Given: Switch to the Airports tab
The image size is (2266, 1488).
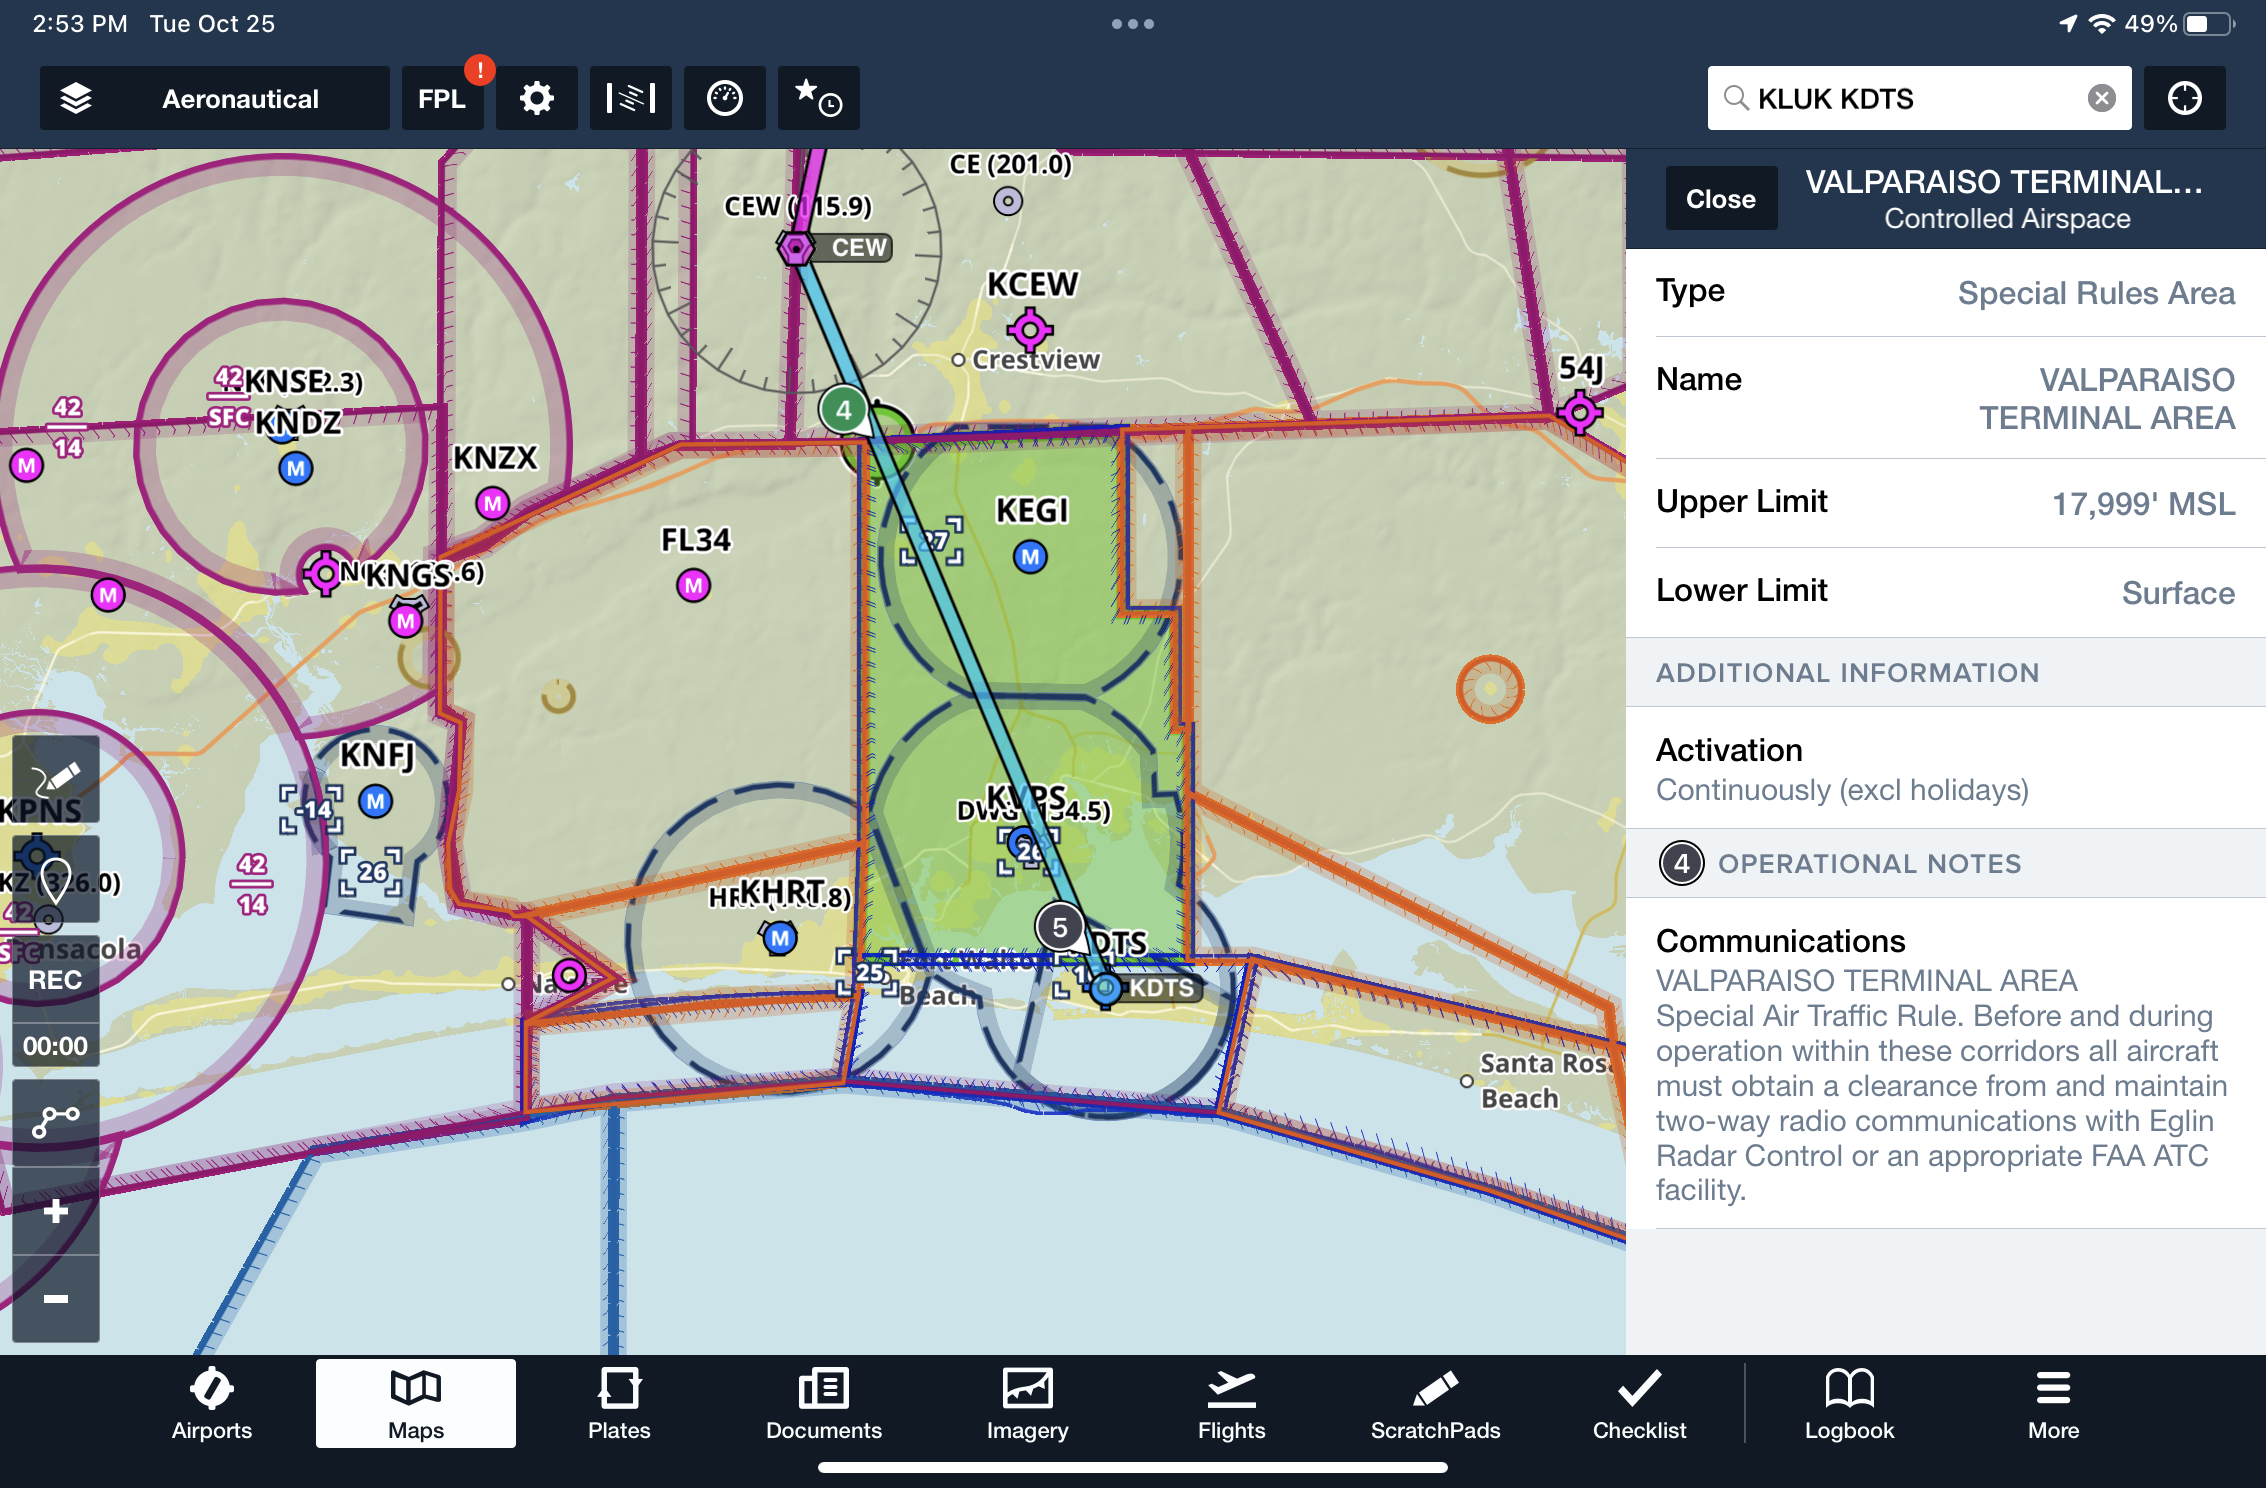Looking at the screenshot, I should (212, 1404).
